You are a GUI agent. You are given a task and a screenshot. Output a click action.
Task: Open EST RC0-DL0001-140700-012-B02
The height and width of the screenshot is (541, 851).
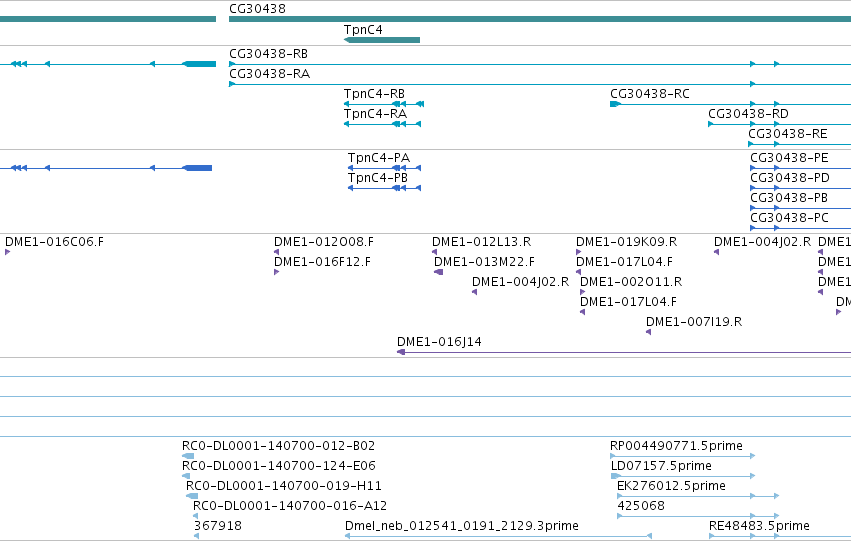(x=188, y=456)
